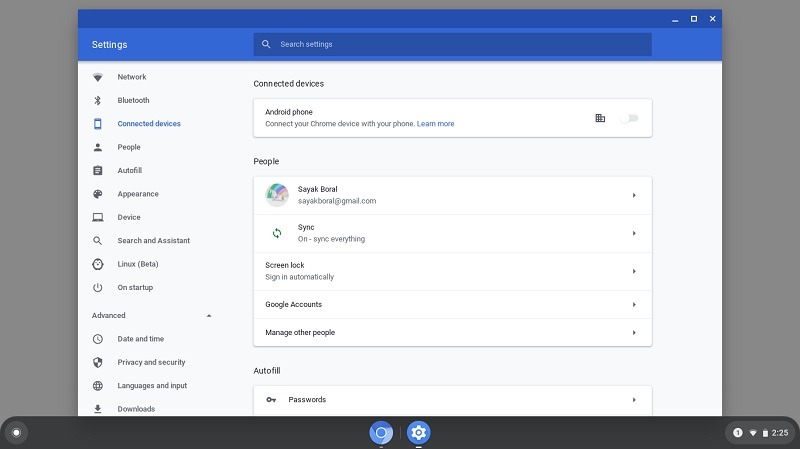Click the Network wifi icon in sidebar
Screen dimensions: 800x449
coord(97,77)
